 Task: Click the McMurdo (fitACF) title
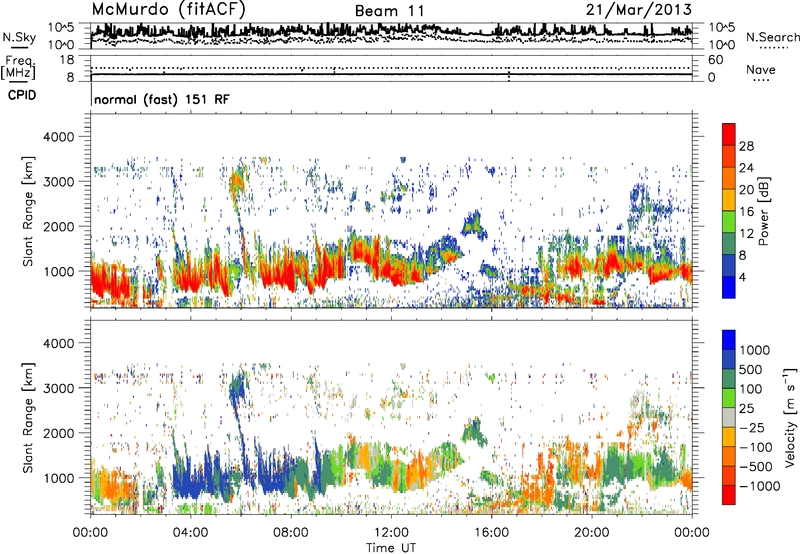coord(168,10)
